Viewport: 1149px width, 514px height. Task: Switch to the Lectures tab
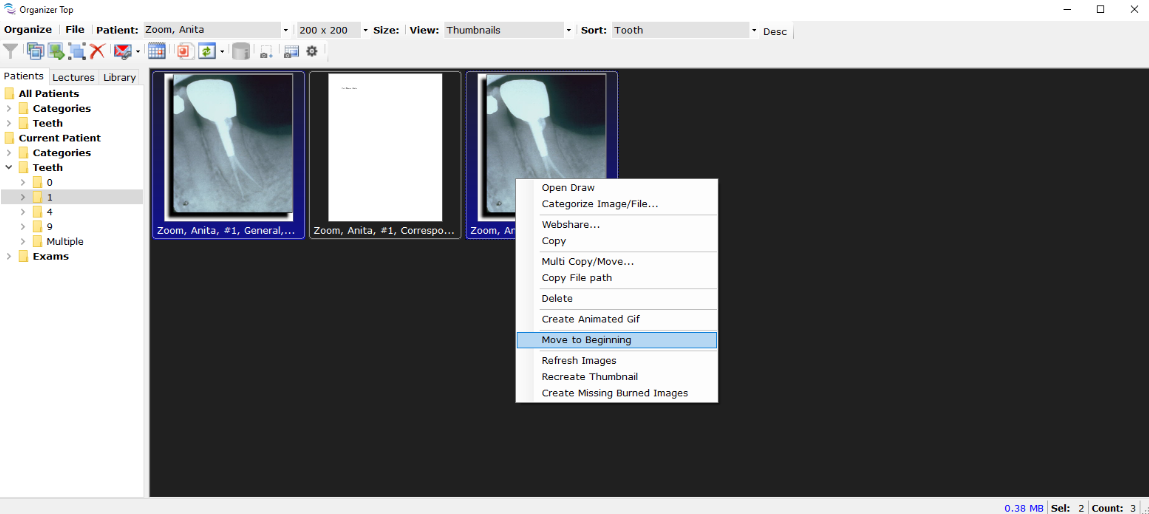73,77
